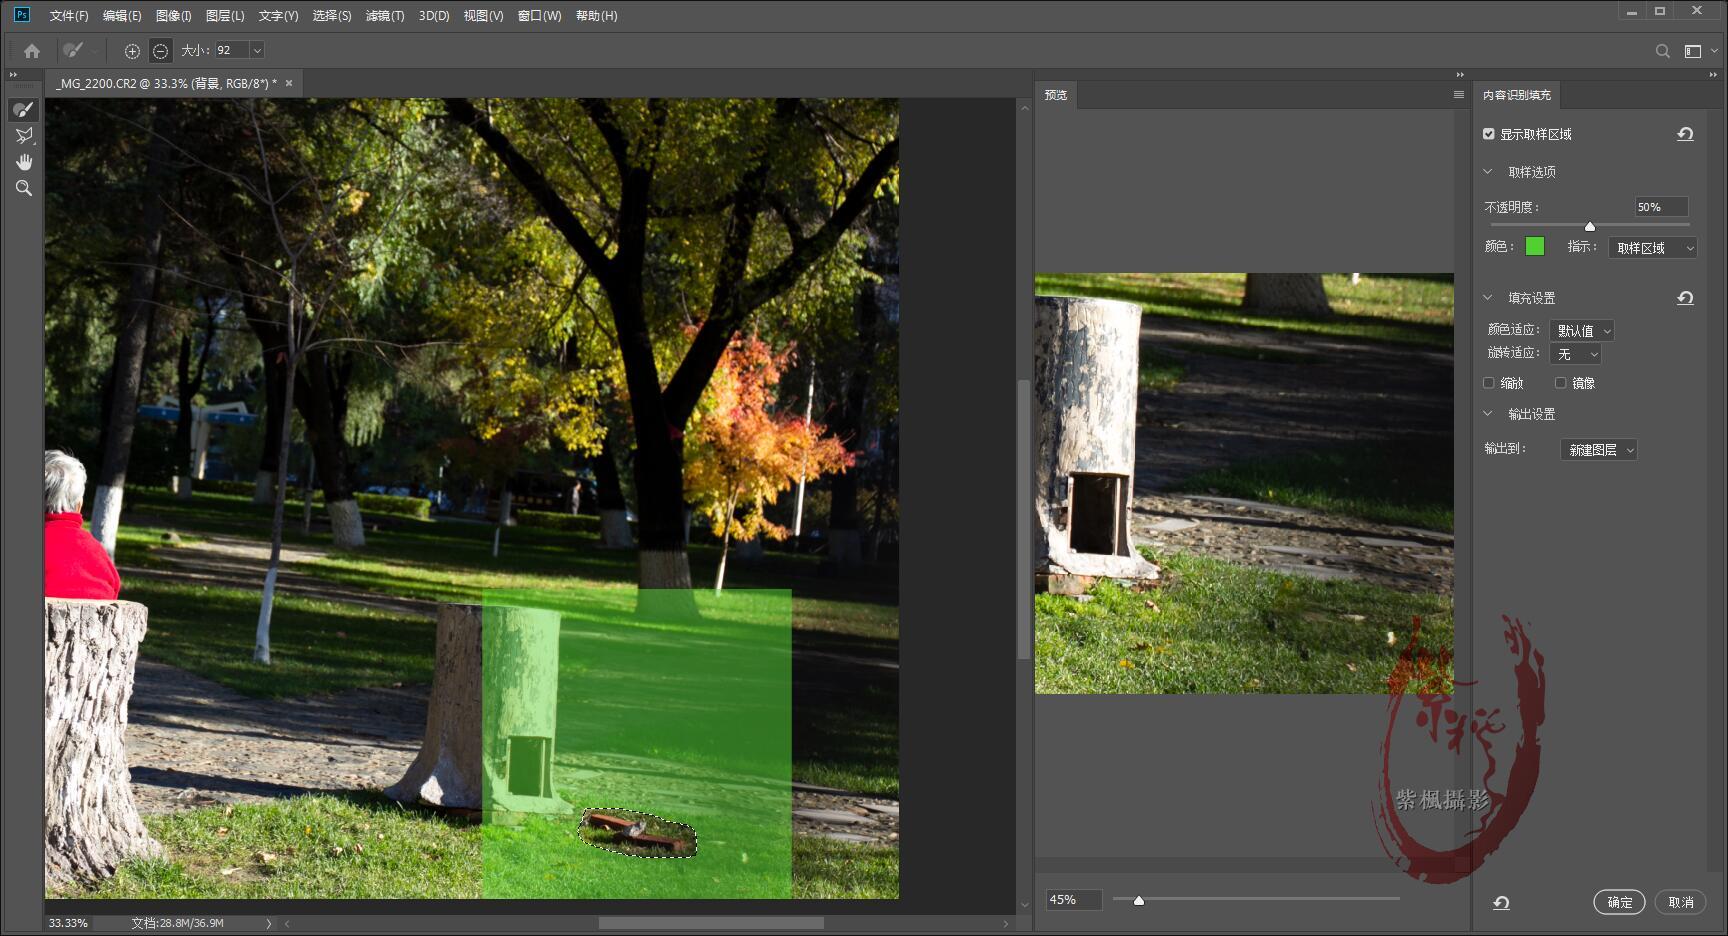The image size is (1728, 936).
Task: Switch brush to subtract mode (minus icon)
Action: (160, 51)
